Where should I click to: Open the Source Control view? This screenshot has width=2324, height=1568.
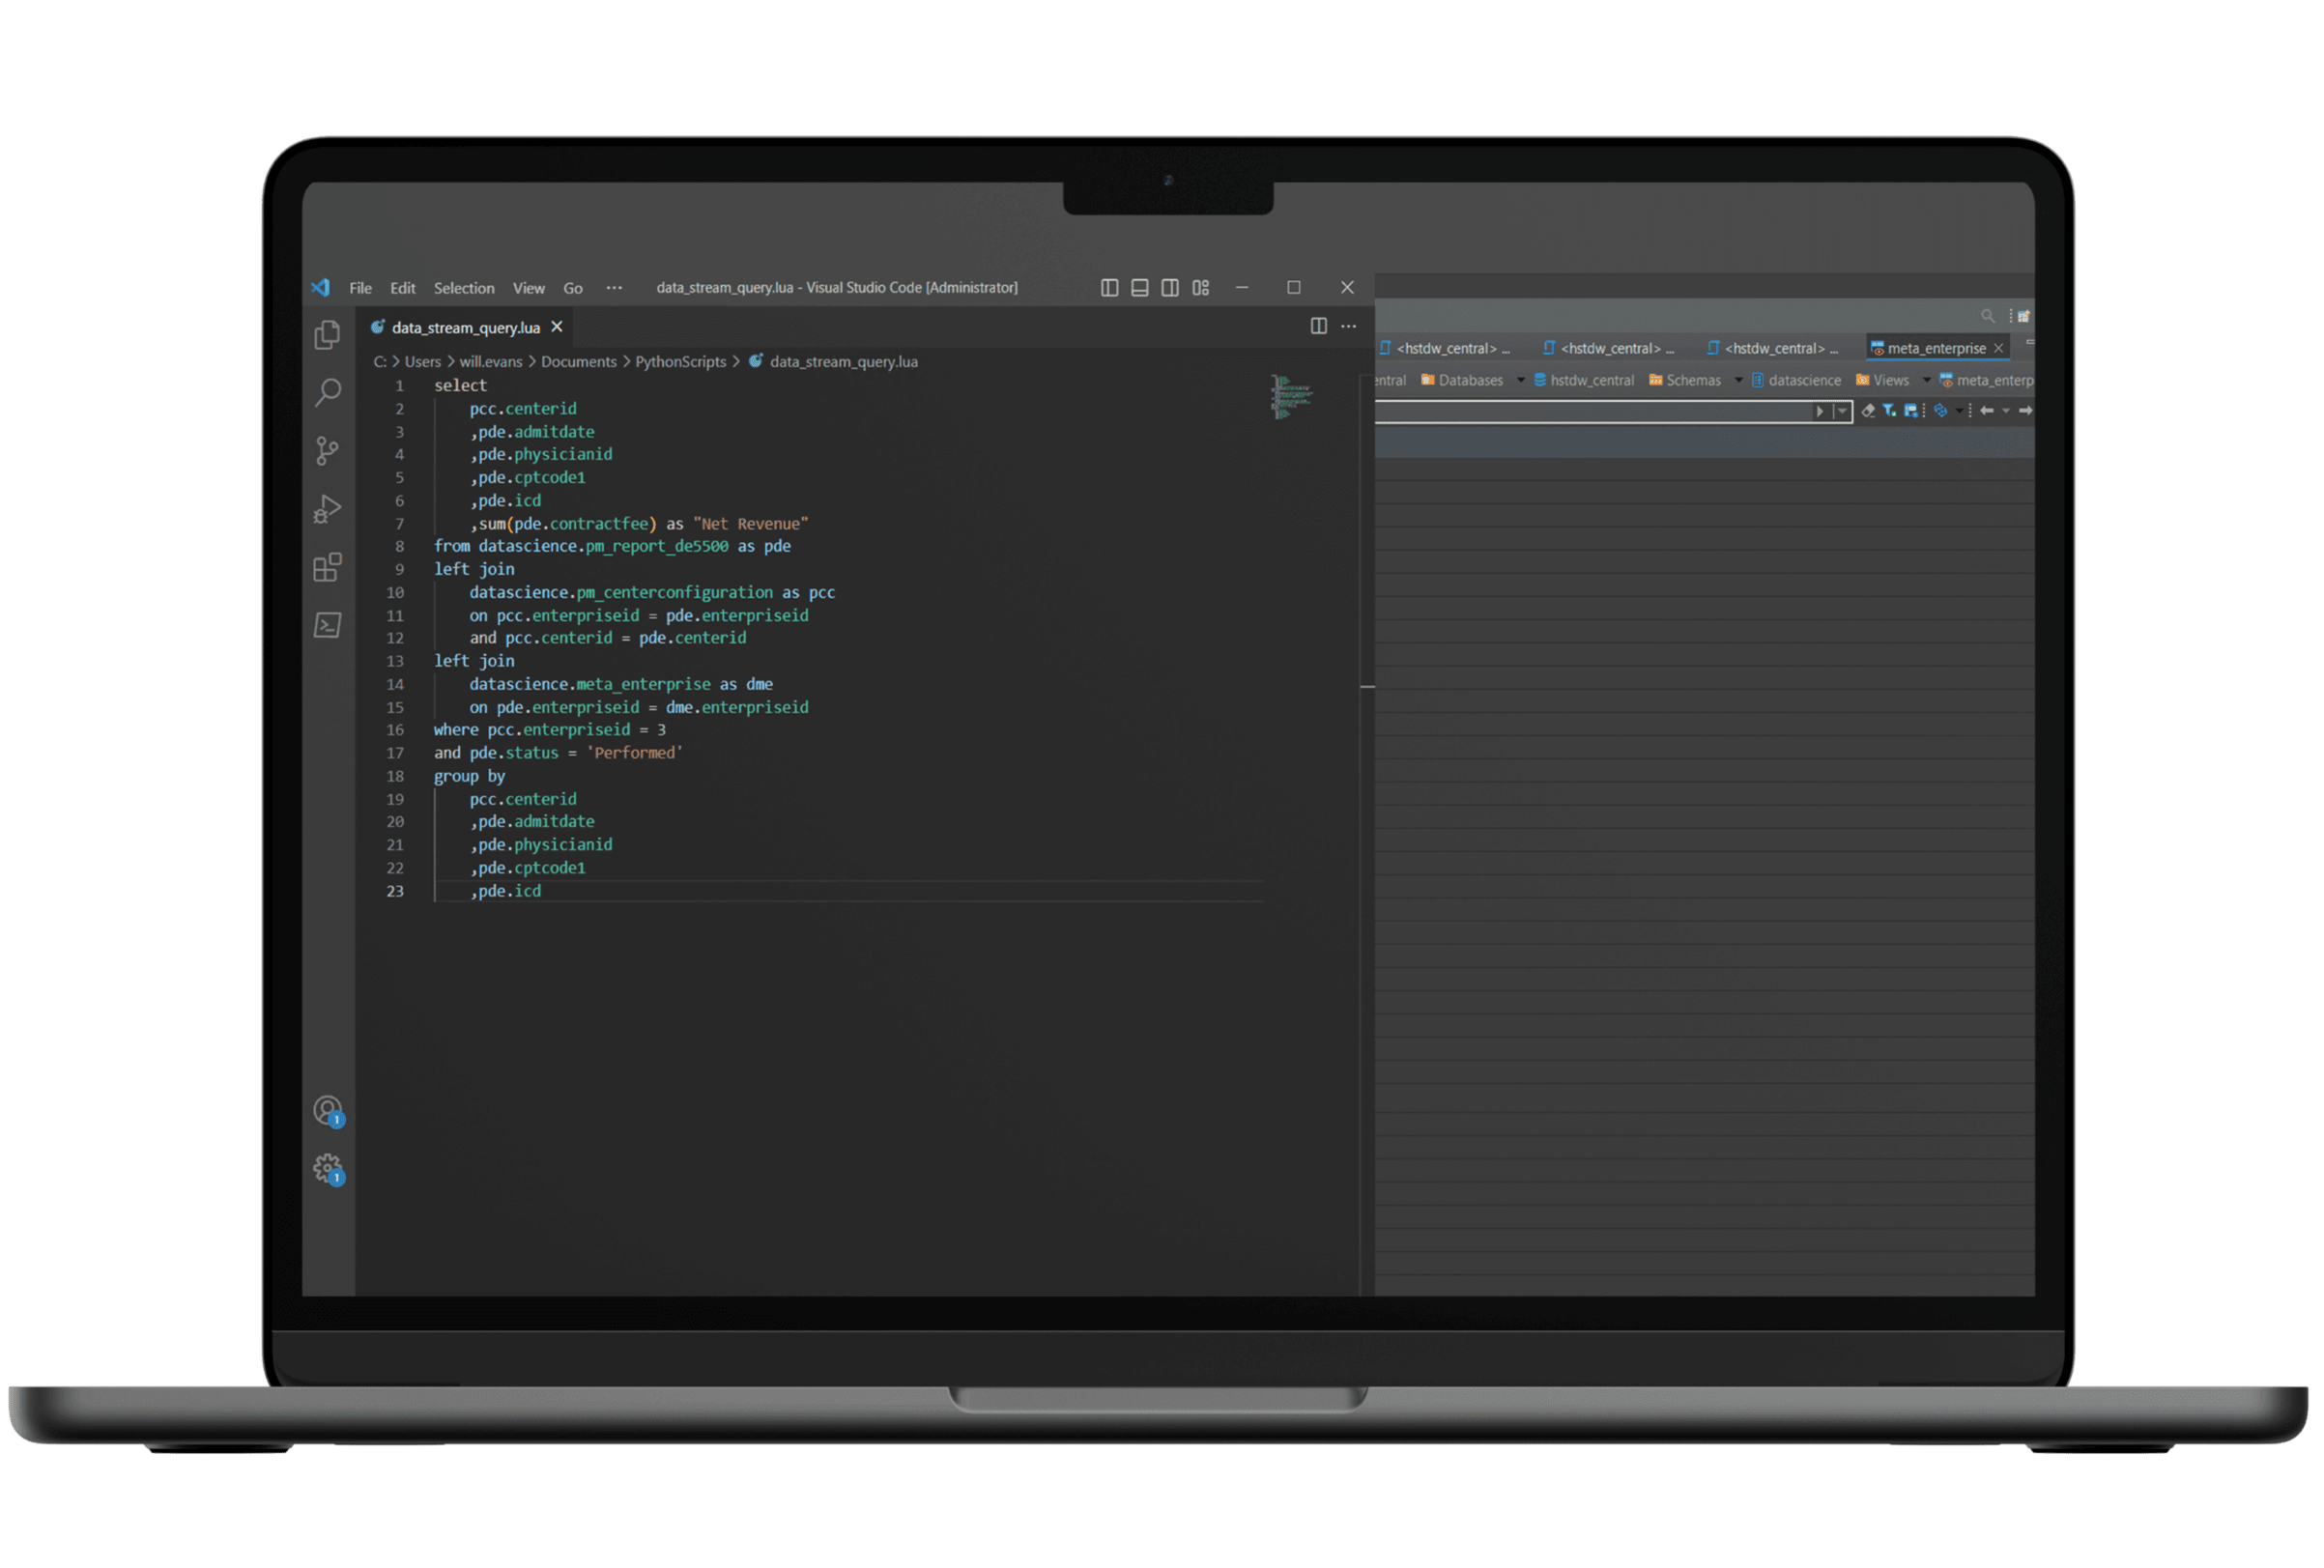point(327,450)
